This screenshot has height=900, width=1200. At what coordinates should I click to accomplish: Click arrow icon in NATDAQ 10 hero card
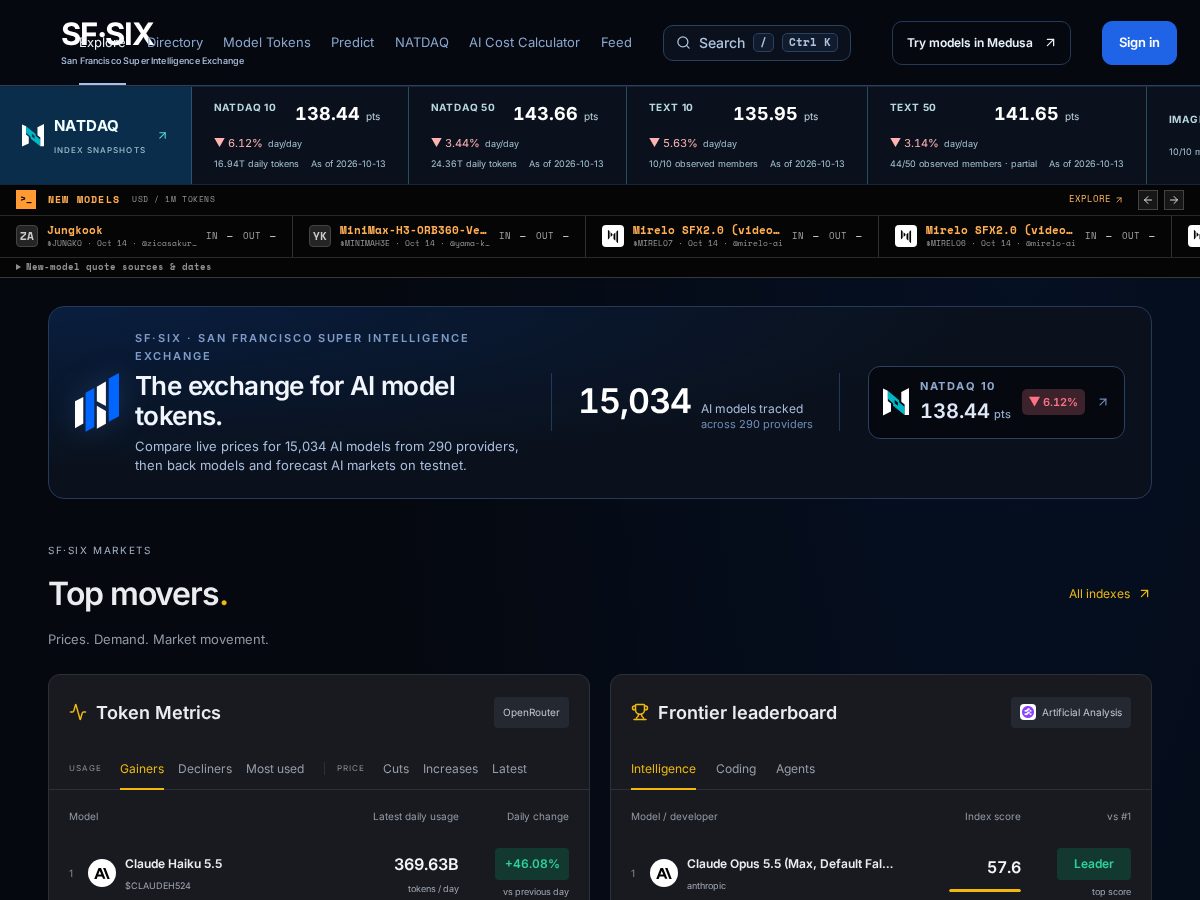tap(1103, 402)
